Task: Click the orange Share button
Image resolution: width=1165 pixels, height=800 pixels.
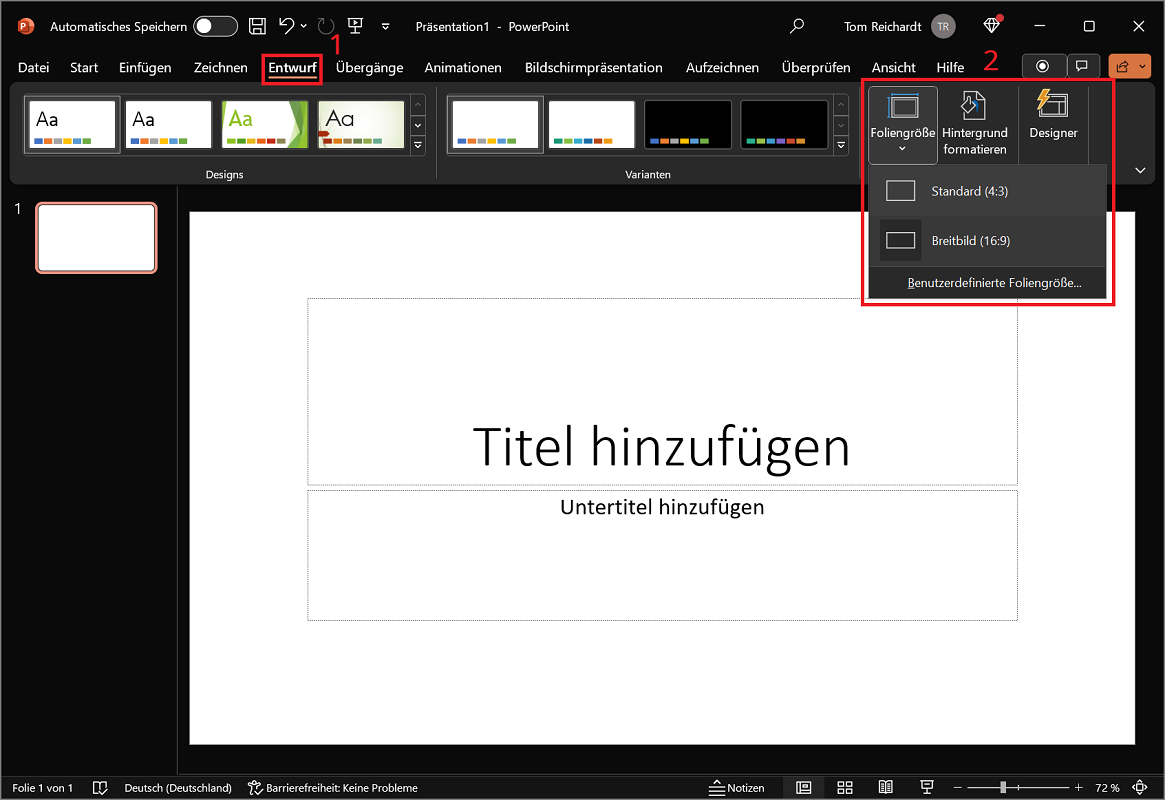Action: 1122,66
